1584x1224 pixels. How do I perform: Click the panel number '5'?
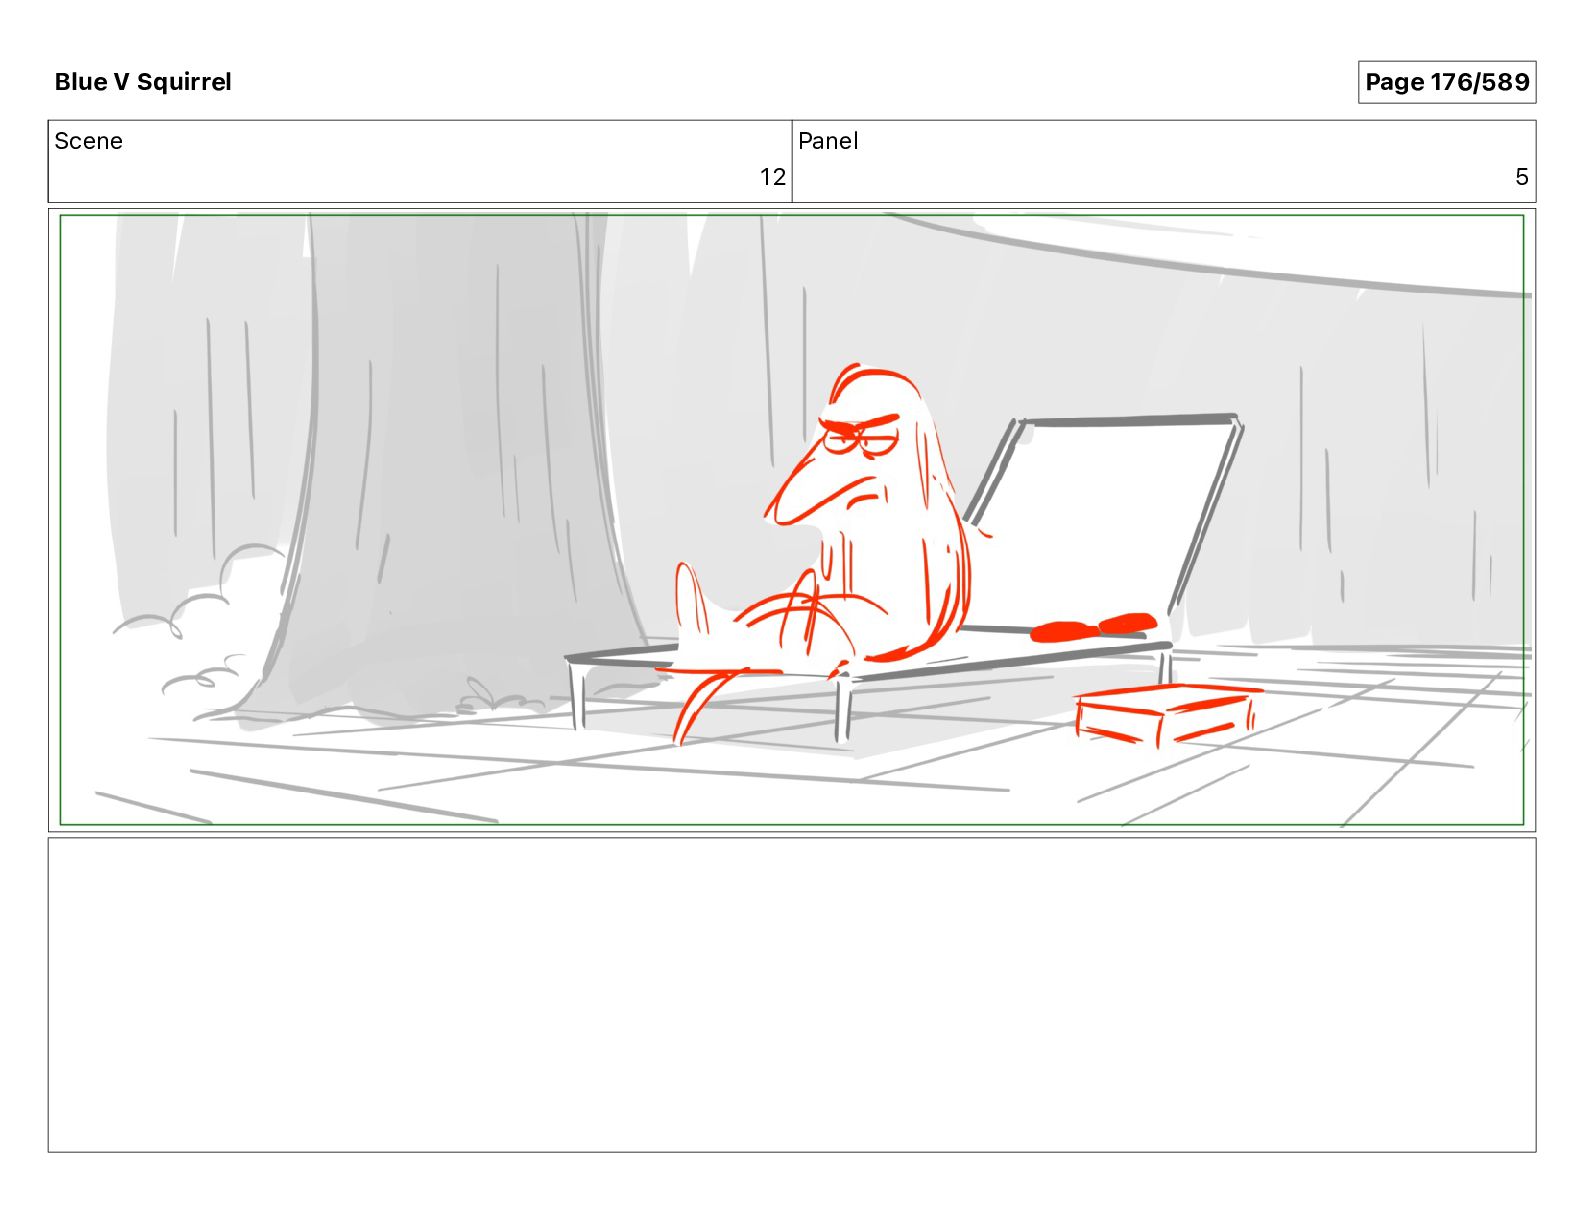[1521, 177]
